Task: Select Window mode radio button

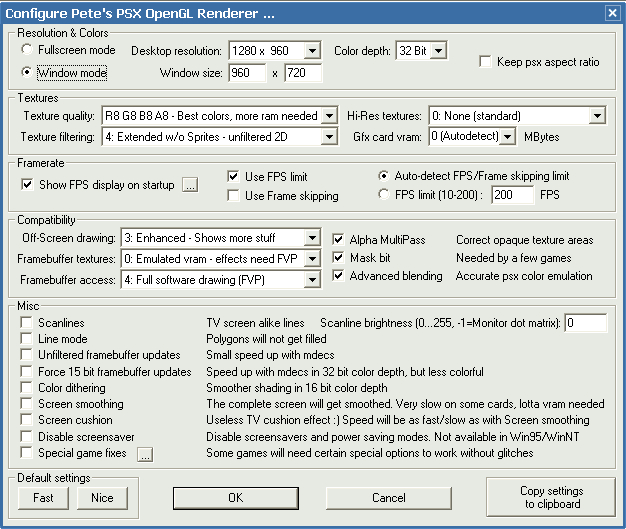Action: click(26, 72)
